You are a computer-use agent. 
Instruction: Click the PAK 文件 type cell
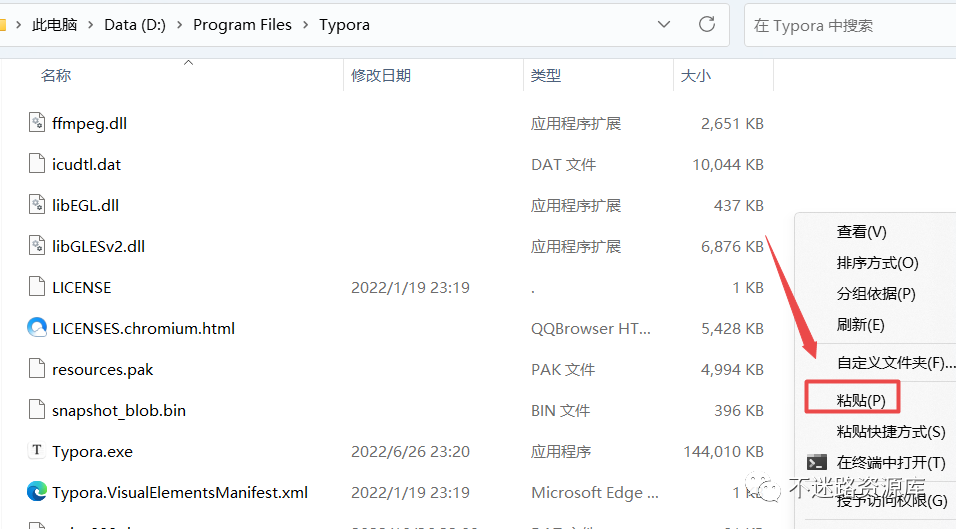563,369
